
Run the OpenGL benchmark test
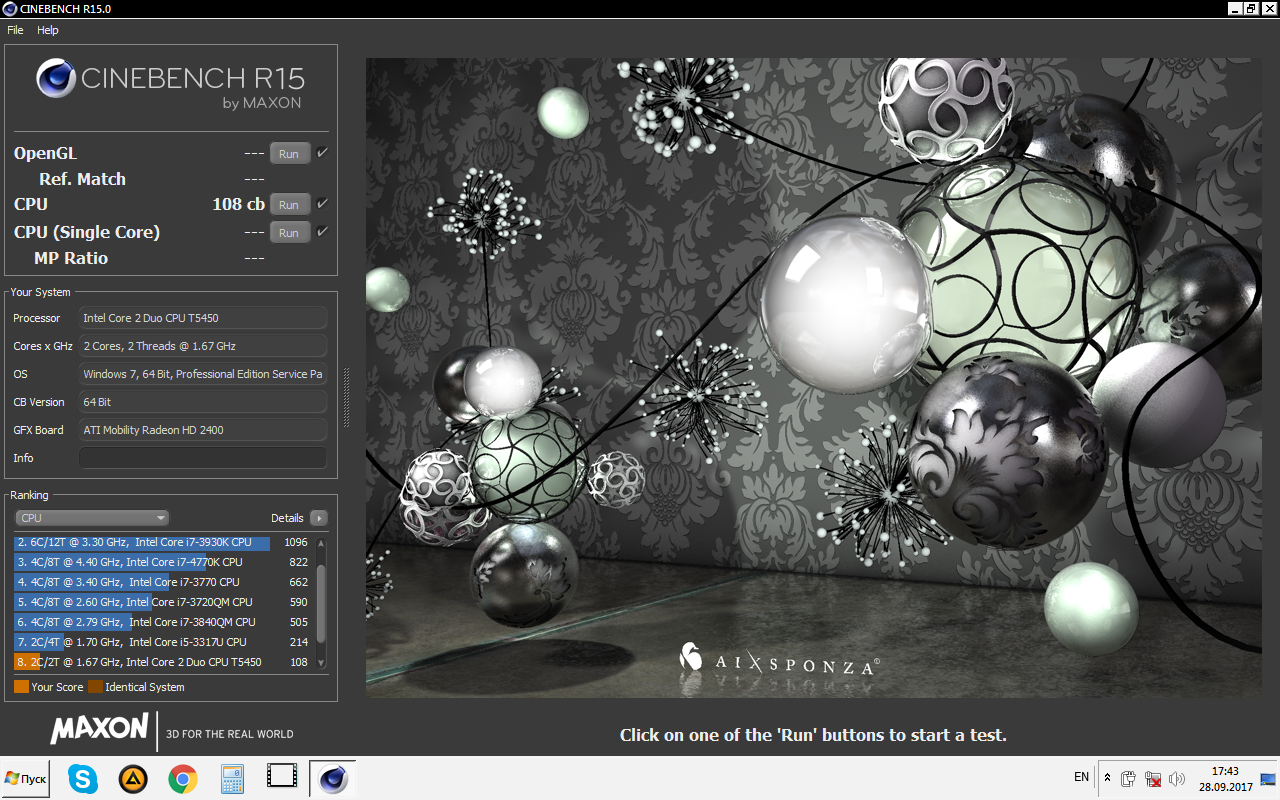tap(289, 154)
